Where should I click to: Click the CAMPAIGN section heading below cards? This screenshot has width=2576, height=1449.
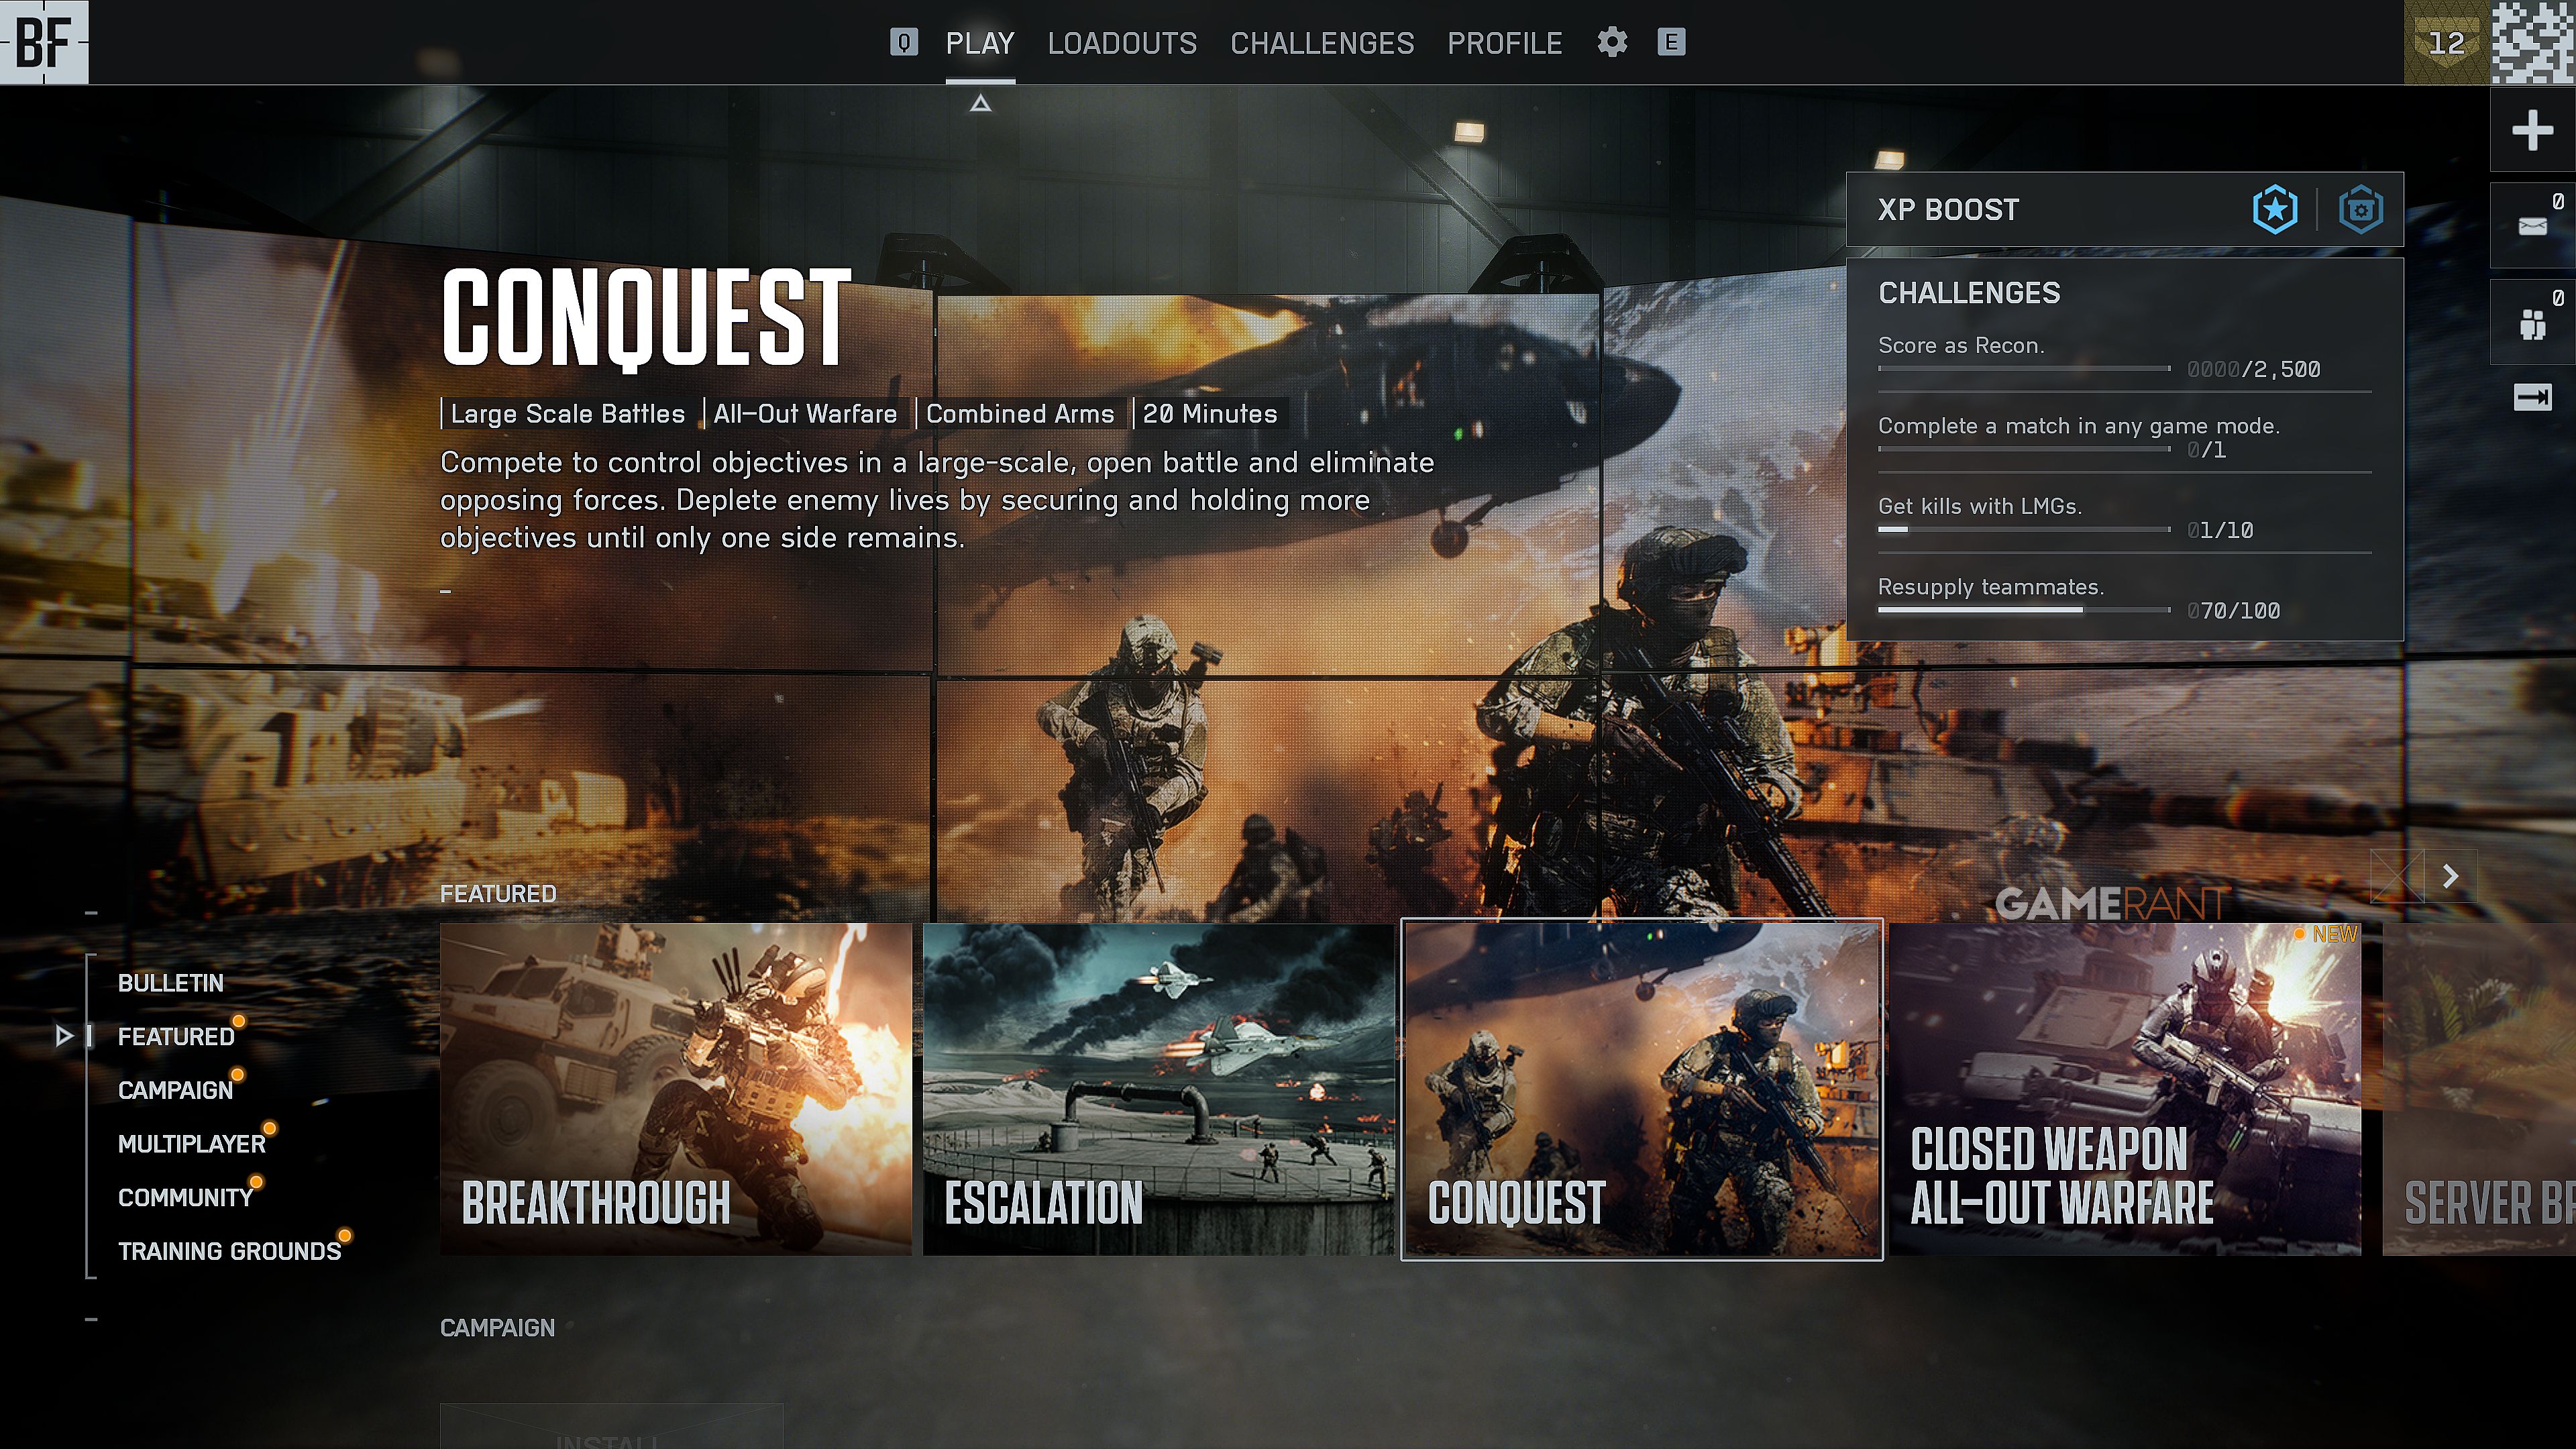(497, 1328)
